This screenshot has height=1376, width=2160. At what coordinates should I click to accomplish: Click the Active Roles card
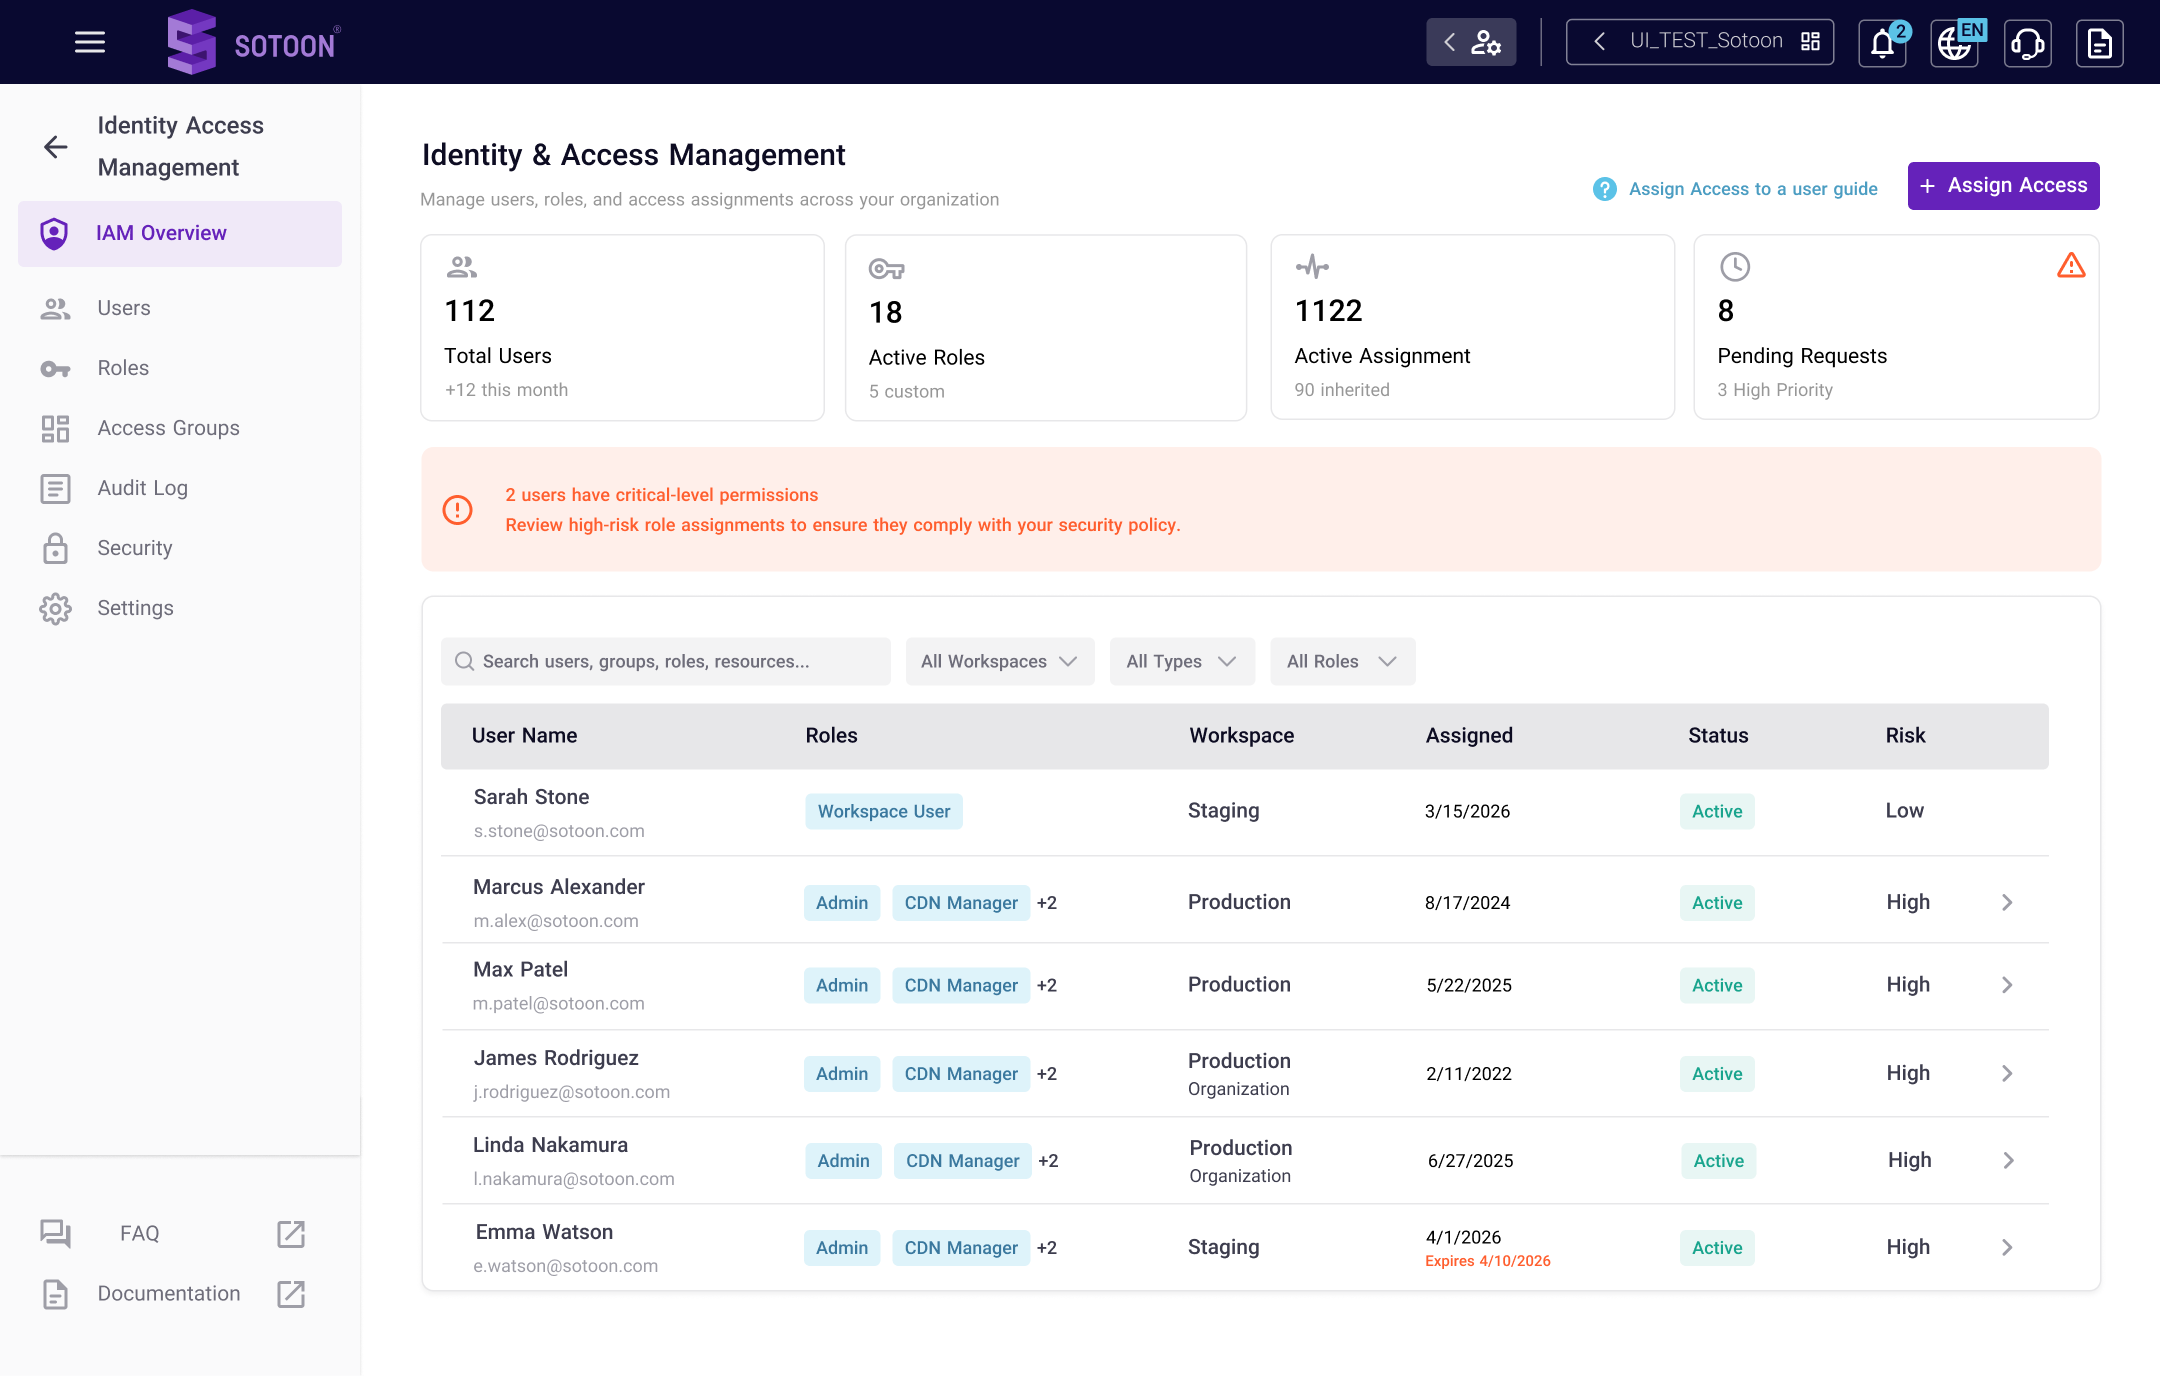click(1046, 328)
